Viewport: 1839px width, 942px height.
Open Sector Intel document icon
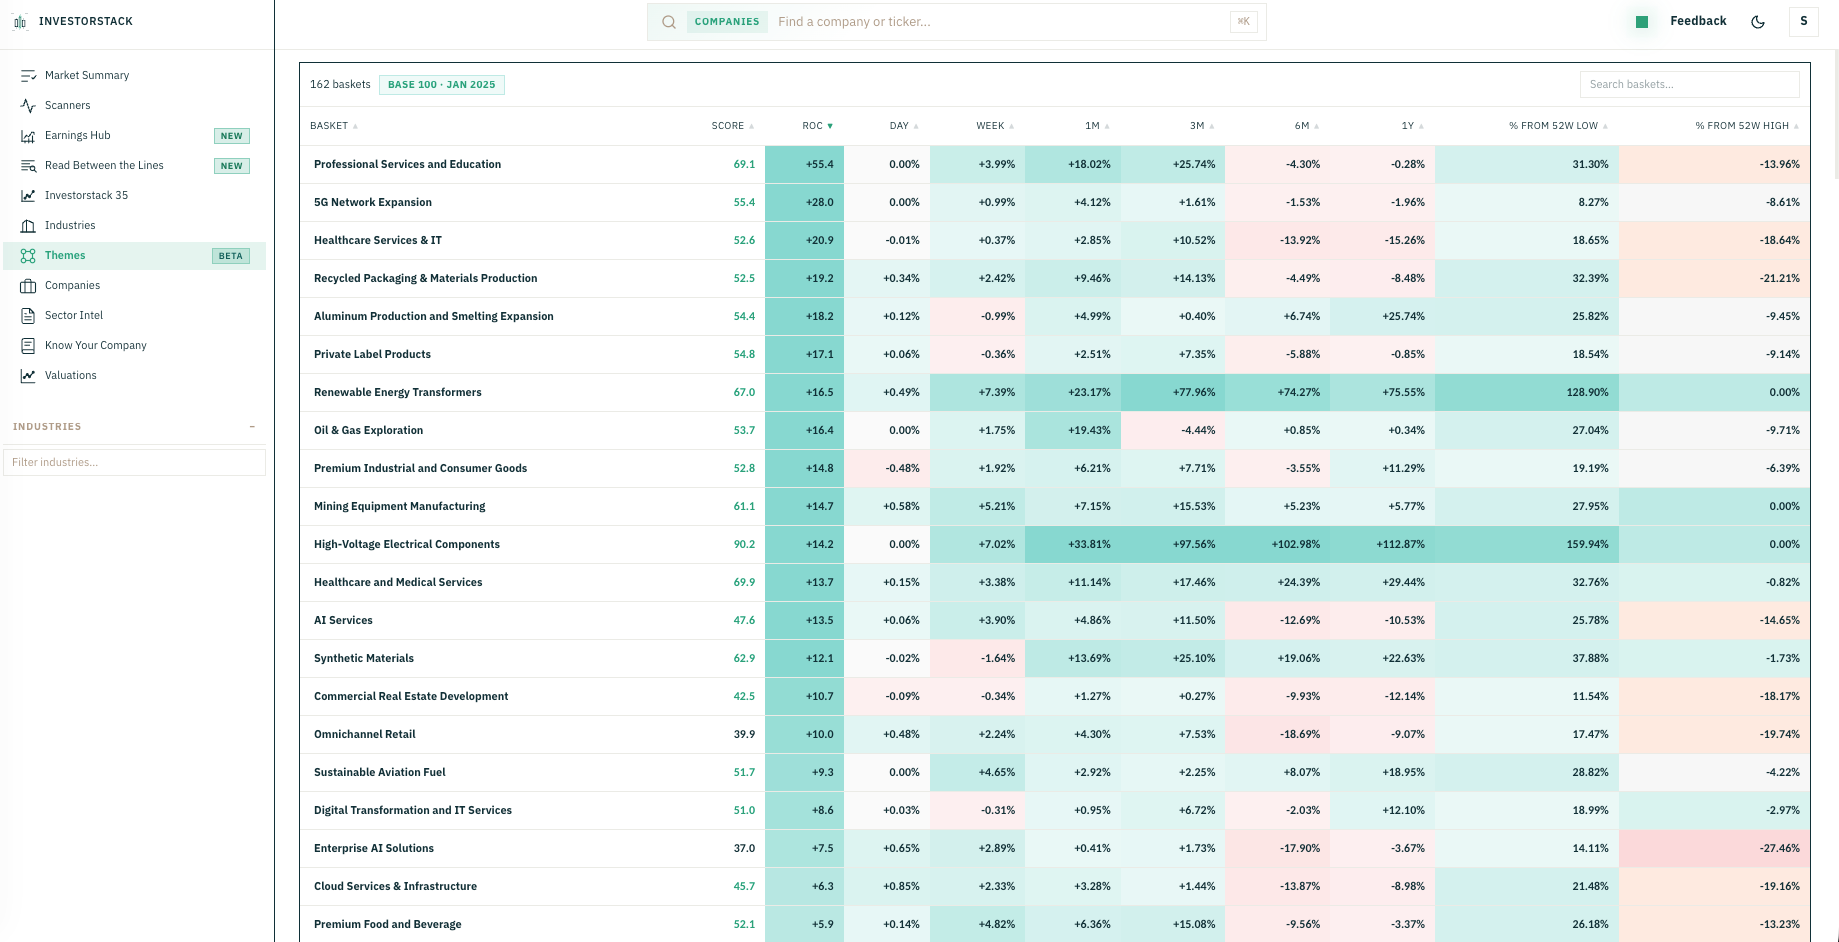pos(28,315)
